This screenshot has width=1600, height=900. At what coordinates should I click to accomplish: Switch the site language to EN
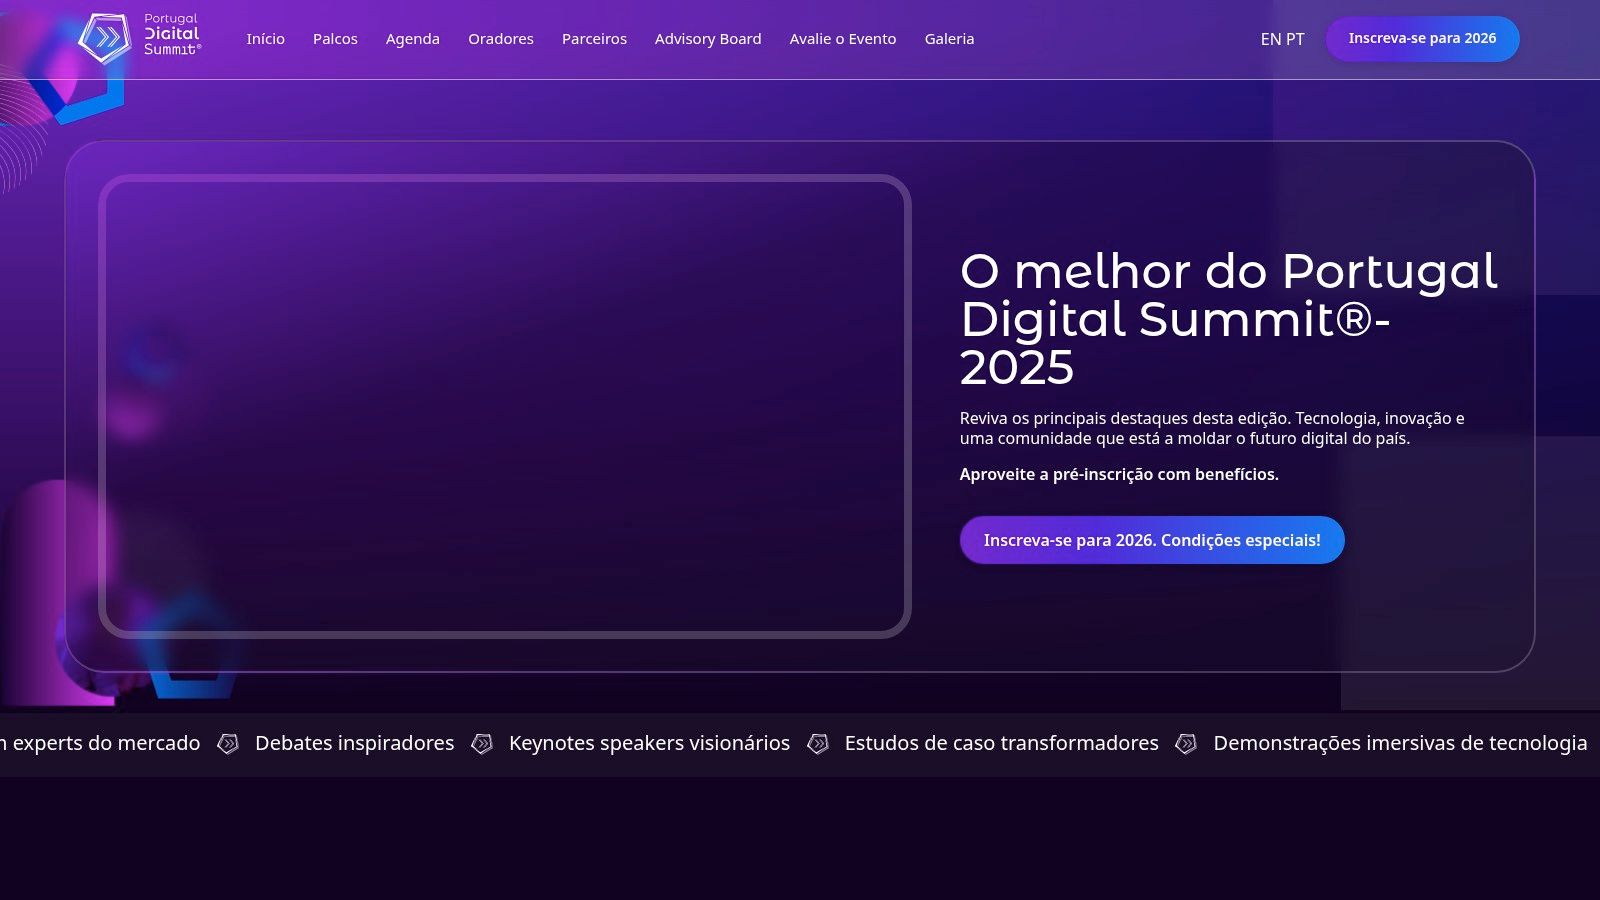(1269, 40)
